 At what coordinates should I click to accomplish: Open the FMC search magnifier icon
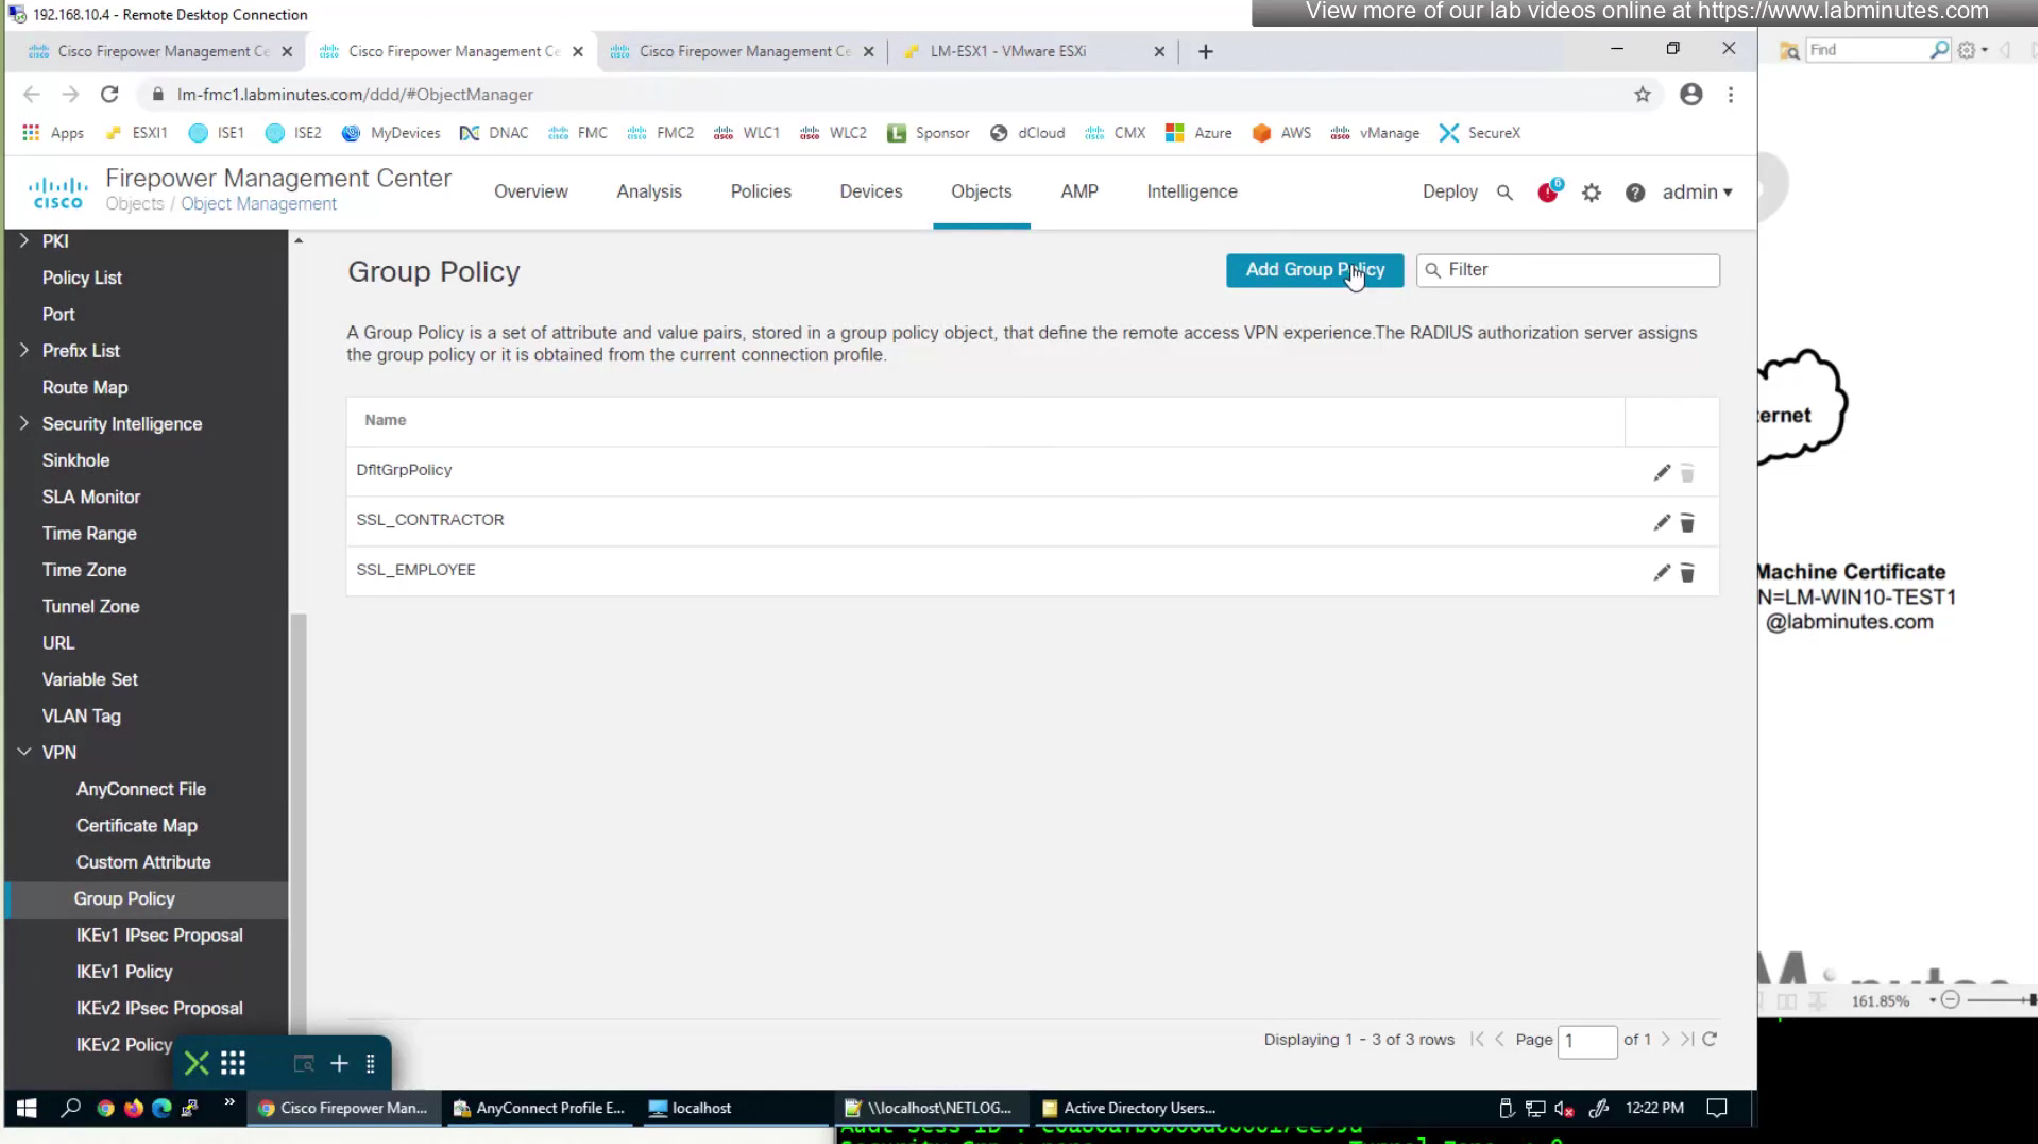coord(1504,192)
